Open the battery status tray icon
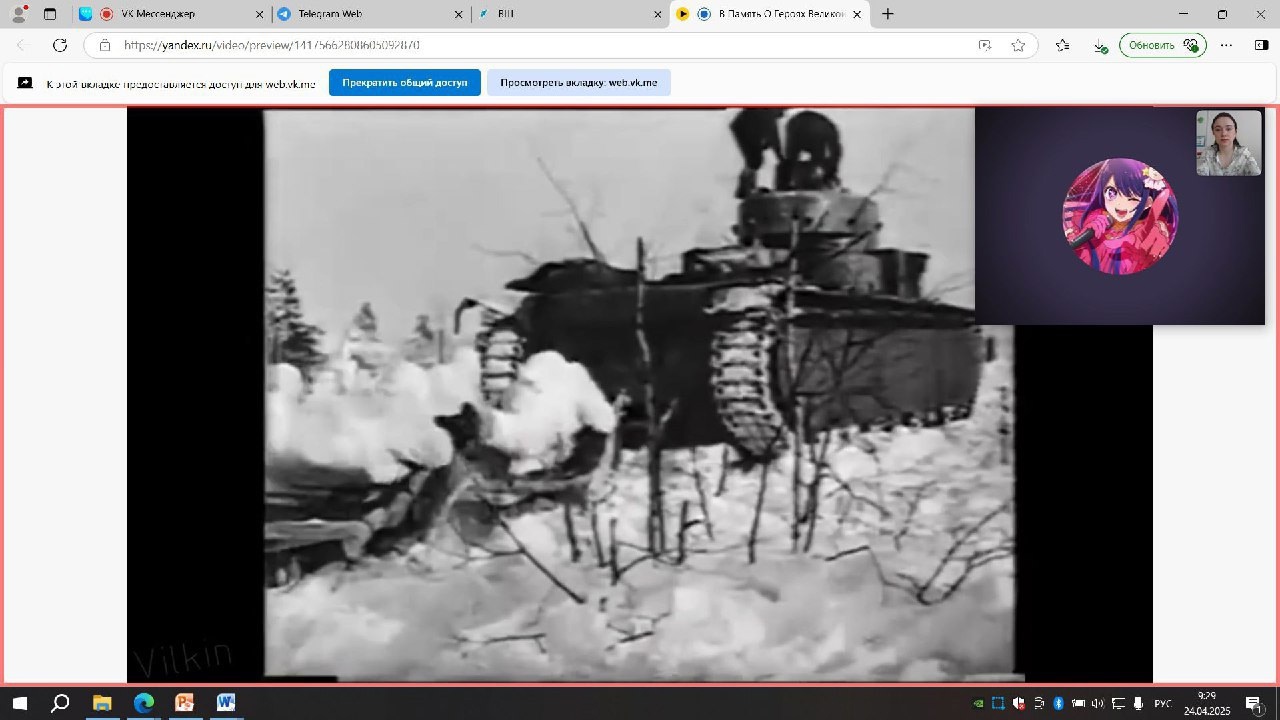Screen dimensions: 1280x720 (1078, 703)
